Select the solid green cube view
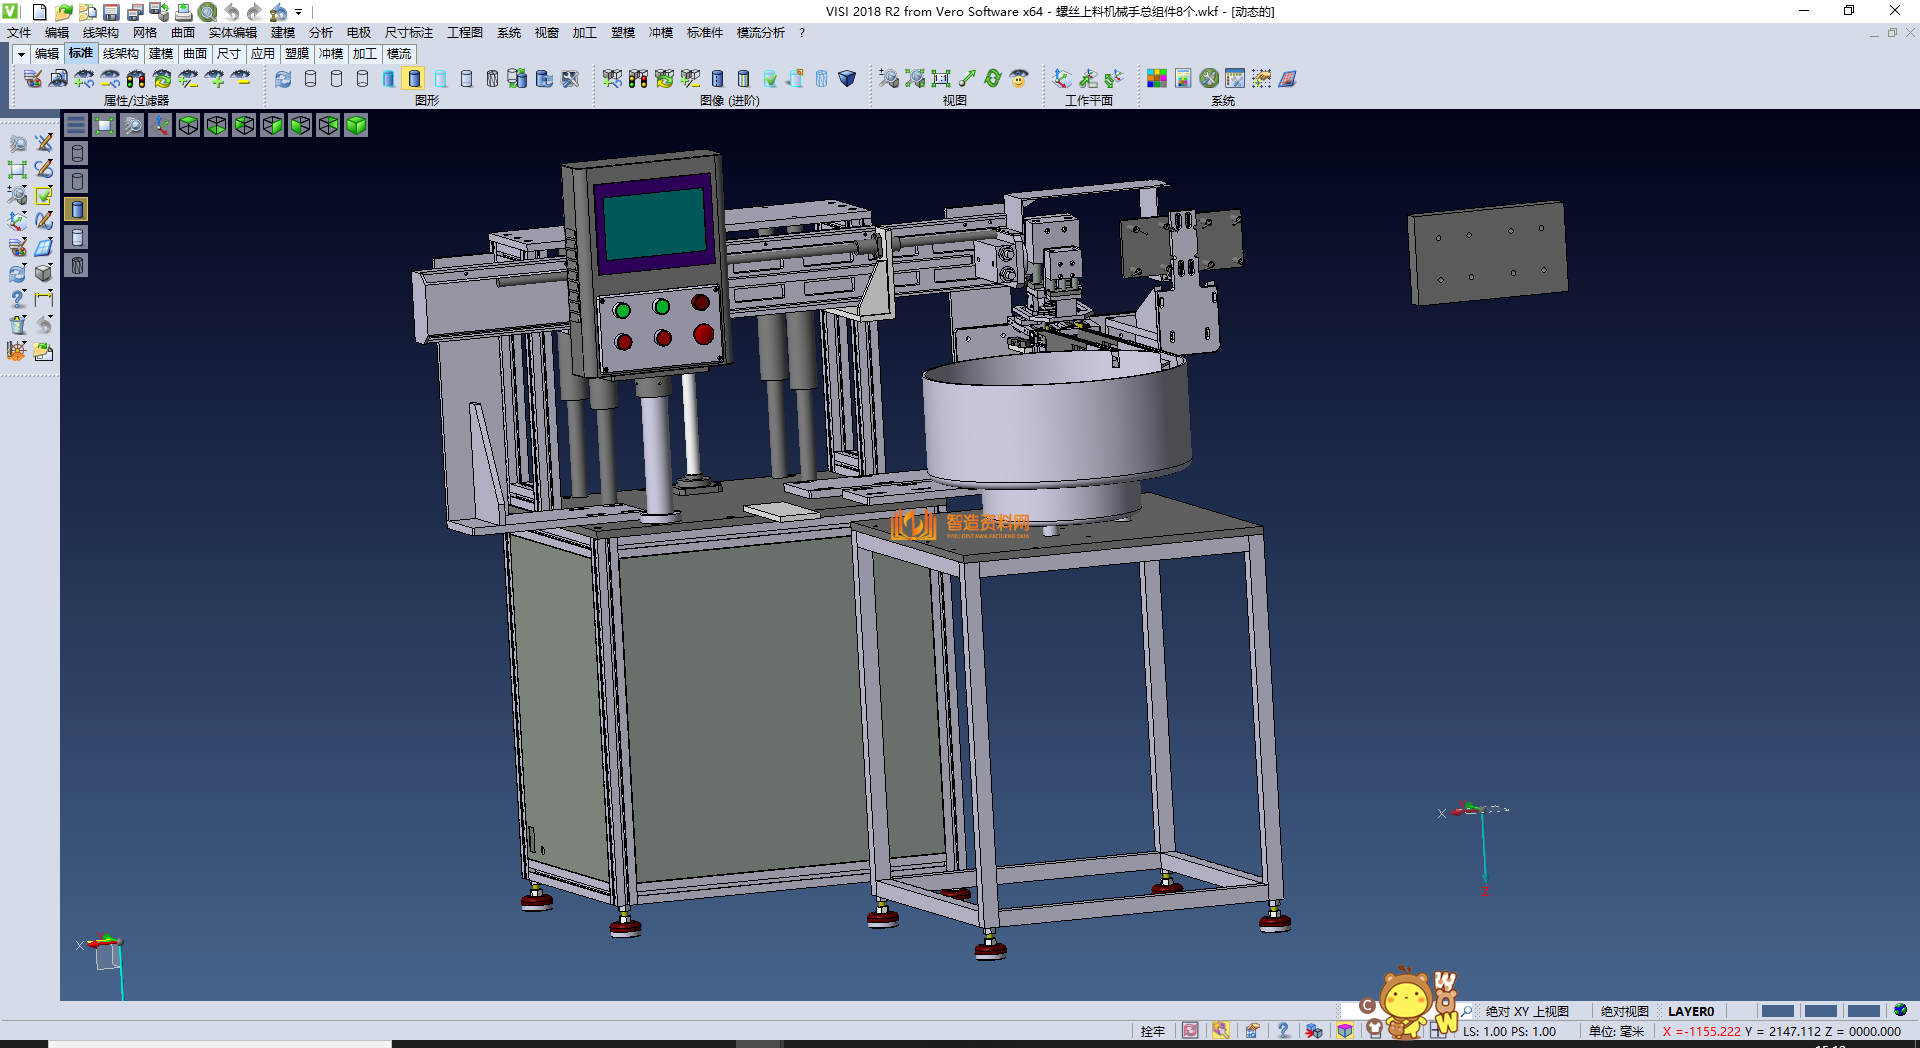The width and height of the screenshot is (1920, 1048). point(356,125)
